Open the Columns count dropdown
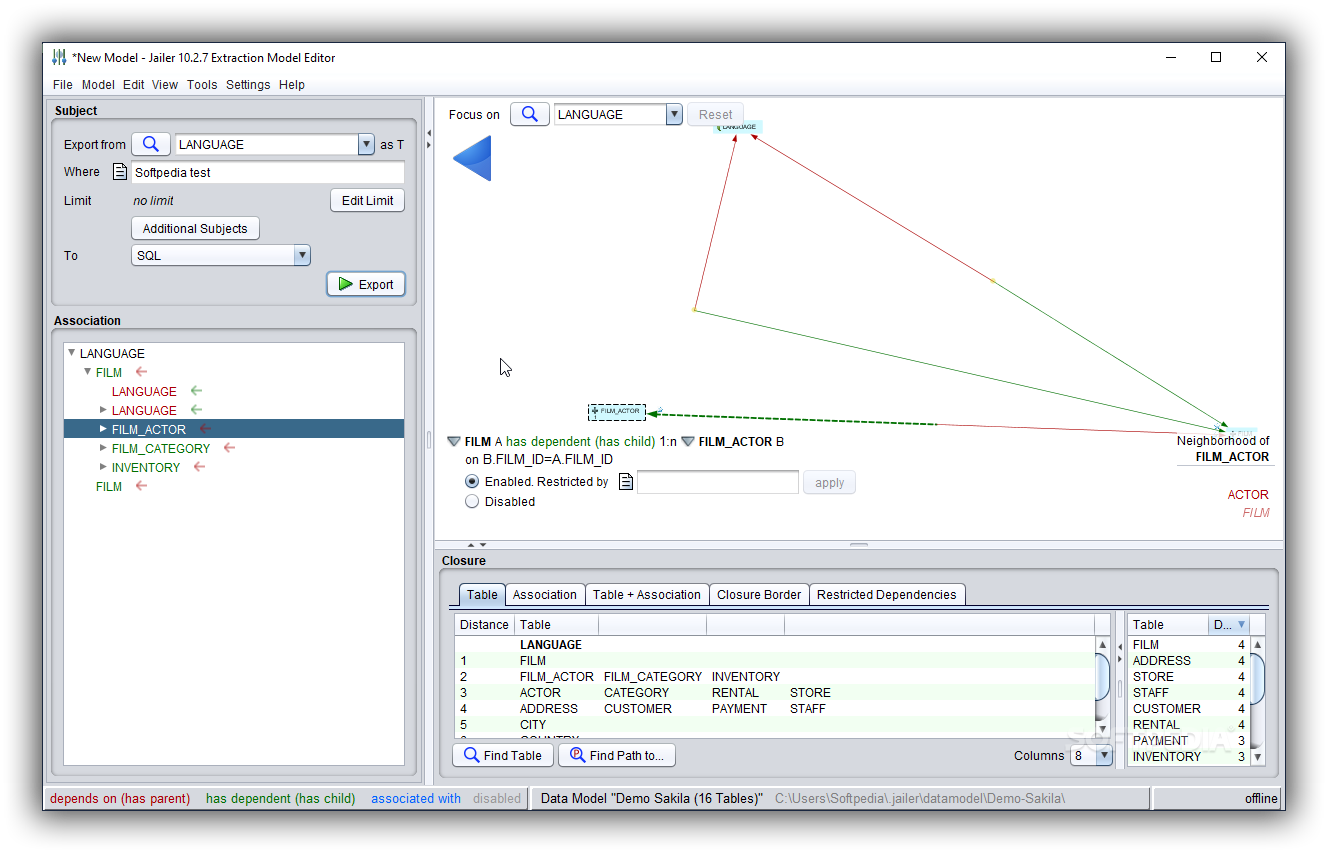The width and height of the screenshot is (1328, 853). click(1104, 755)
